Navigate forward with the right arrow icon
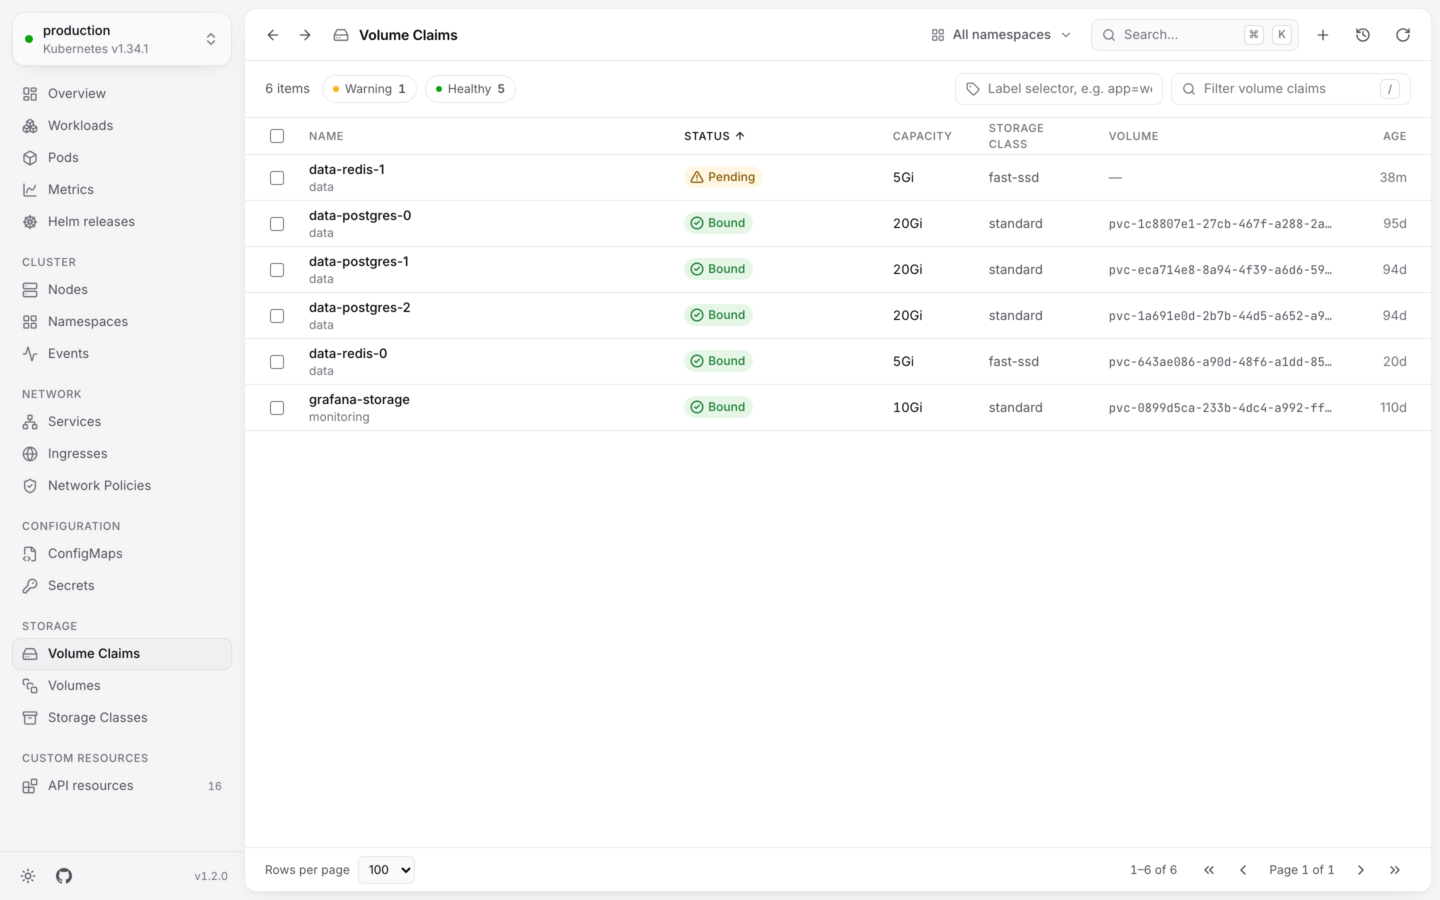Viewport: 1440px width, 900px height. point(305,35)
